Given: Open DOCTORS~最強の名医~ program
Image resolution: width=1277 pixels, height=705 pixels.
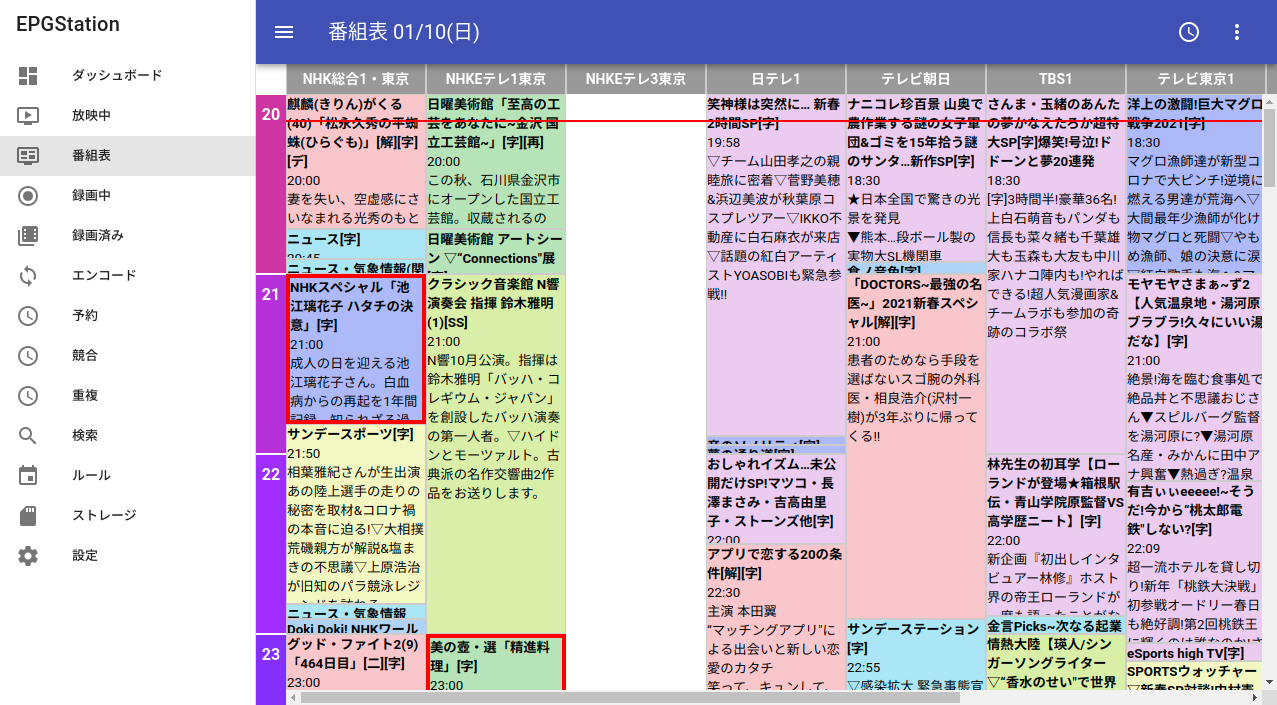Looking at the screenshot, I should [916, 446].
